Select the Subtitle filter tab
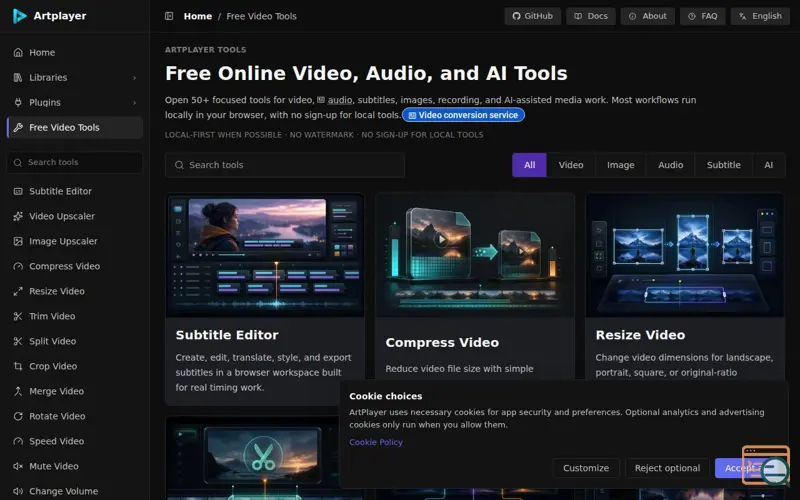 point(723,165)
